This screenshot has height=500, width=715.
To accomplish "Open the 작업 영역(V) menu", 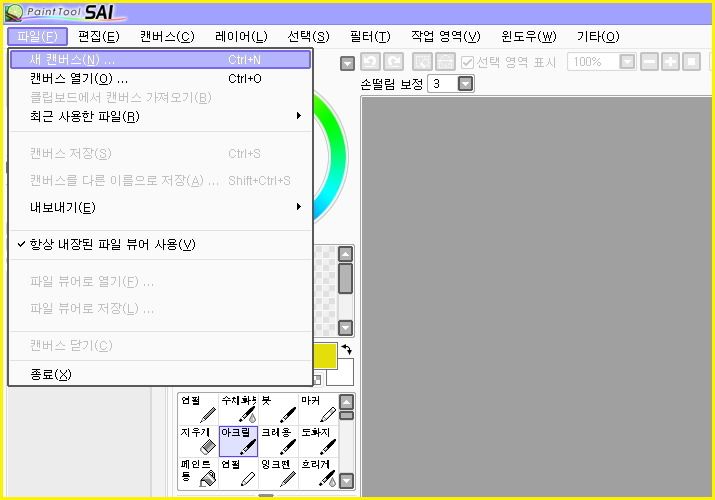I will pos(446,36).
